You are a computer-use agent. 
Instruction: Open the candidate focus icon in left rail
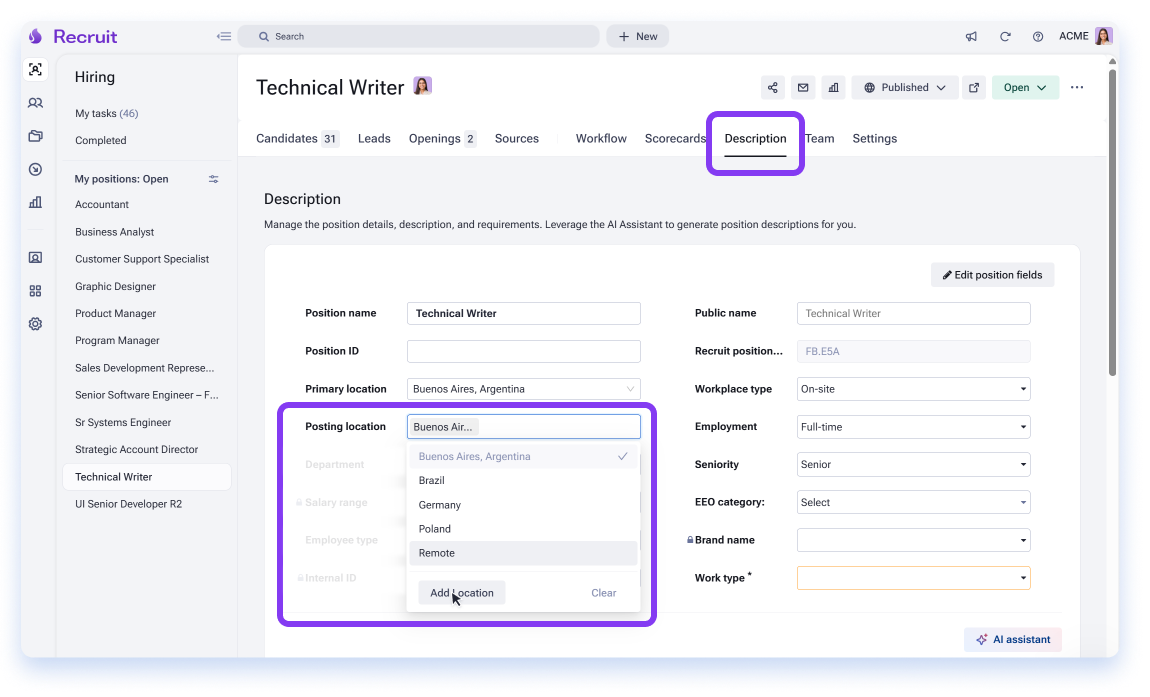[35, 69]
